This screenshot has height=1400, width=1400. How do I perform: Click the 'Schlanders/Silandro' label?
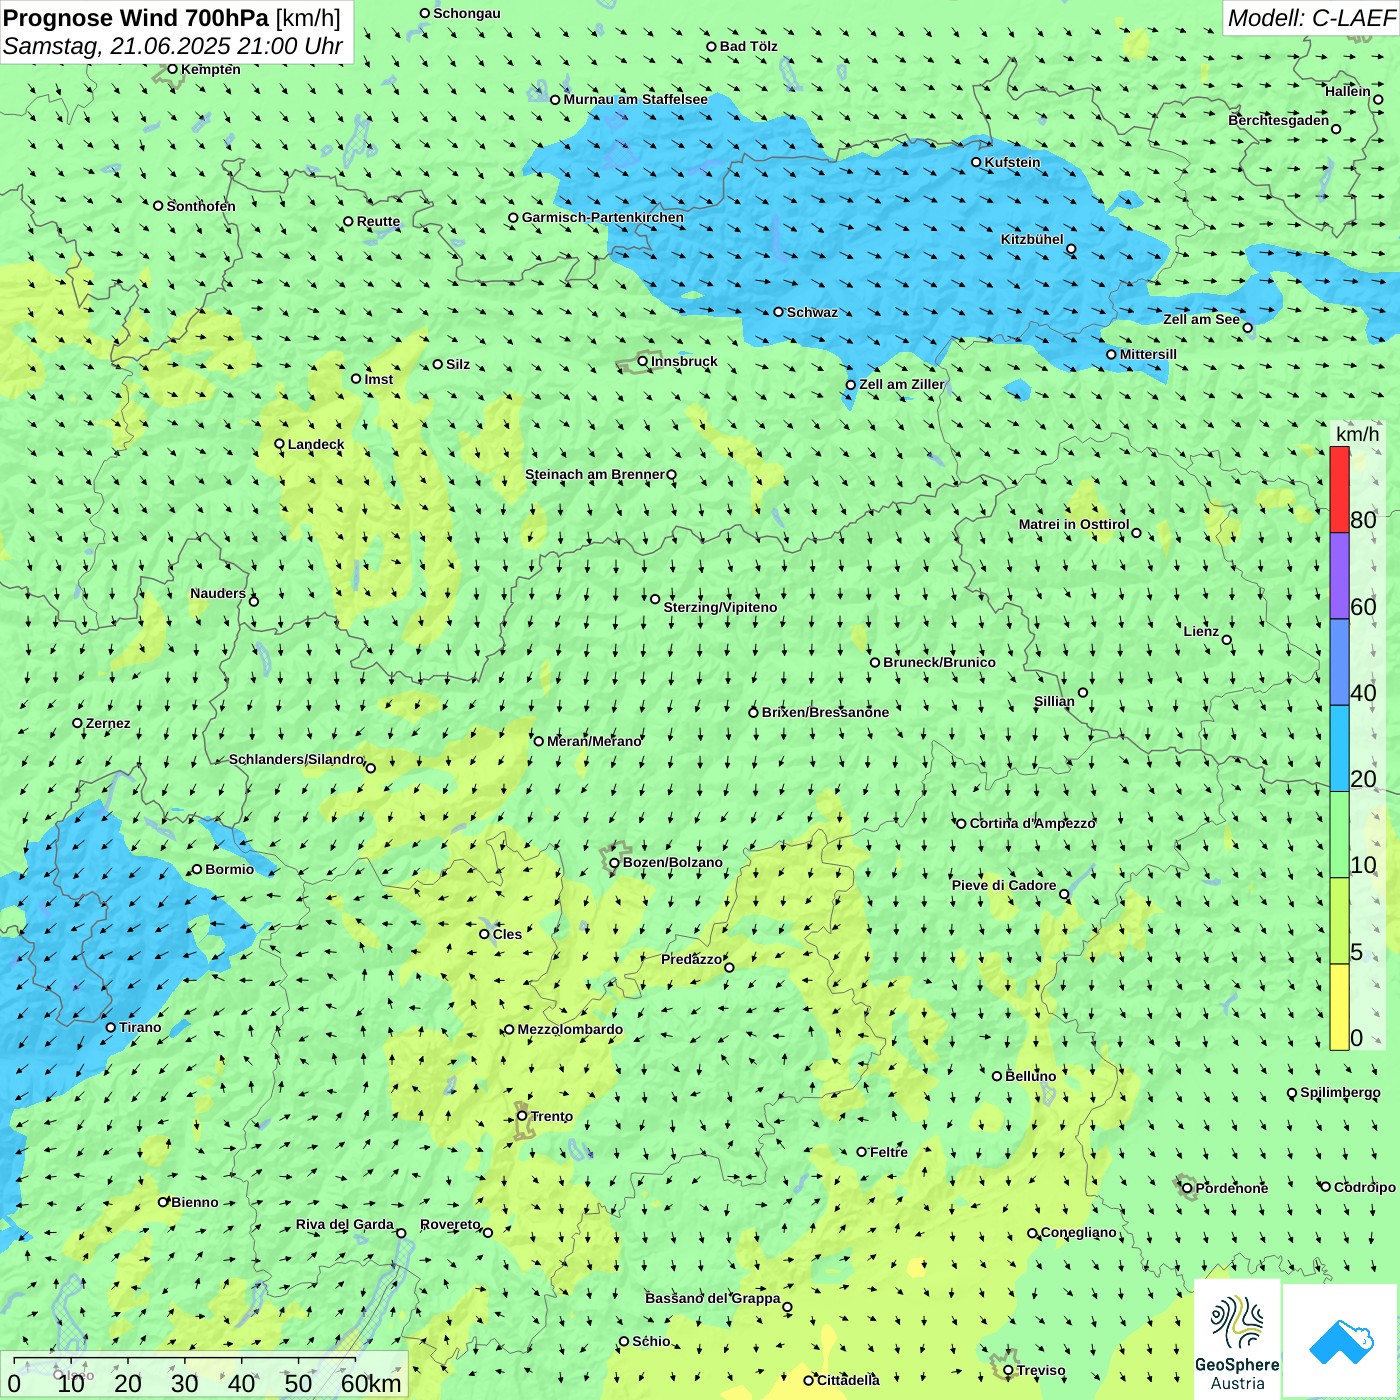pos(297,759)
